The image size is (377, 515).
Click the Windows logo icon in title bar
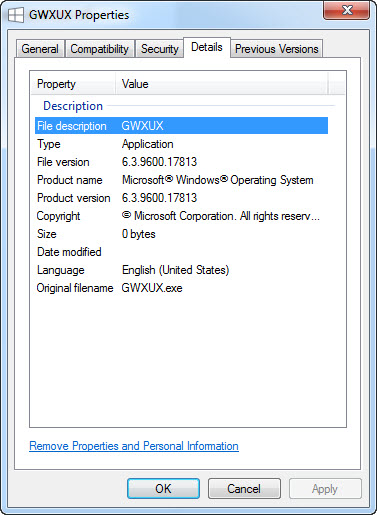(16, 15)
